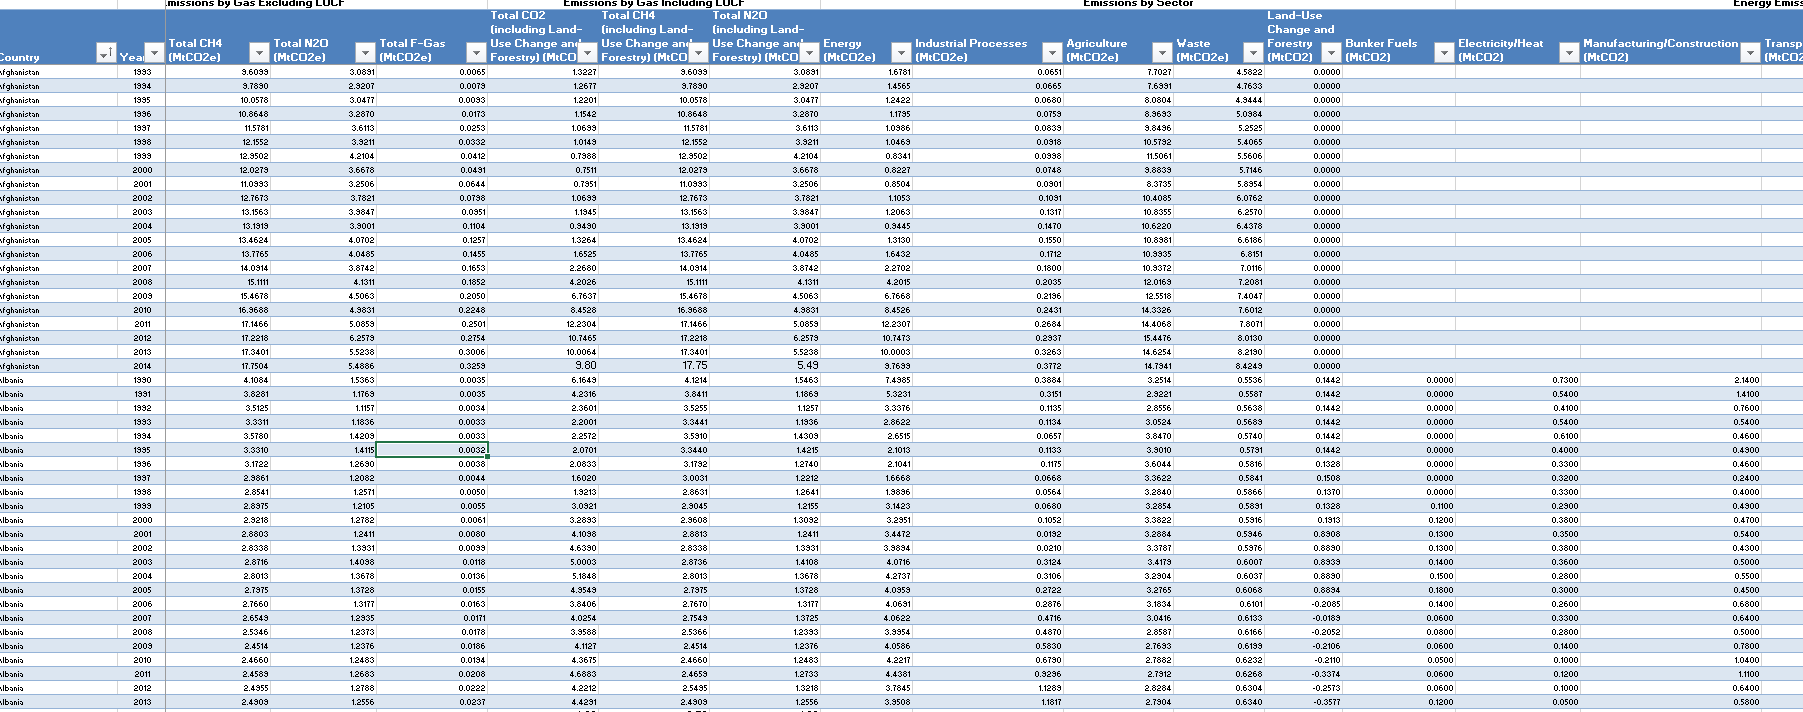The image size is (1803, 712).
Task: Select Afghanistan 1993 Land-Use Forestry cell 0.0000
Action: click(x=1304, y=72)
